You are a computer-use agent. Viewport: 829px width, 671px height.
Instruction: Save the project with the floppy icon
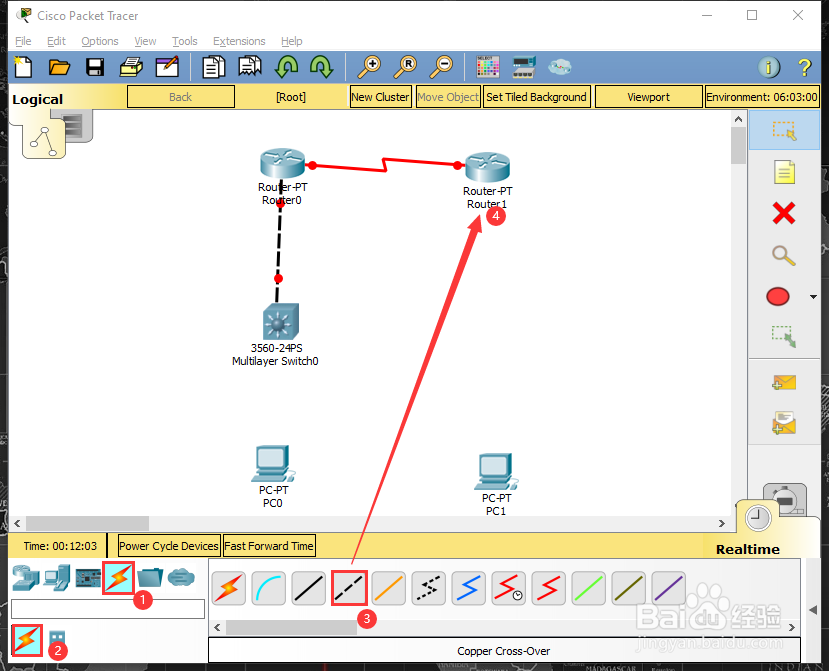tap(95, 67)
